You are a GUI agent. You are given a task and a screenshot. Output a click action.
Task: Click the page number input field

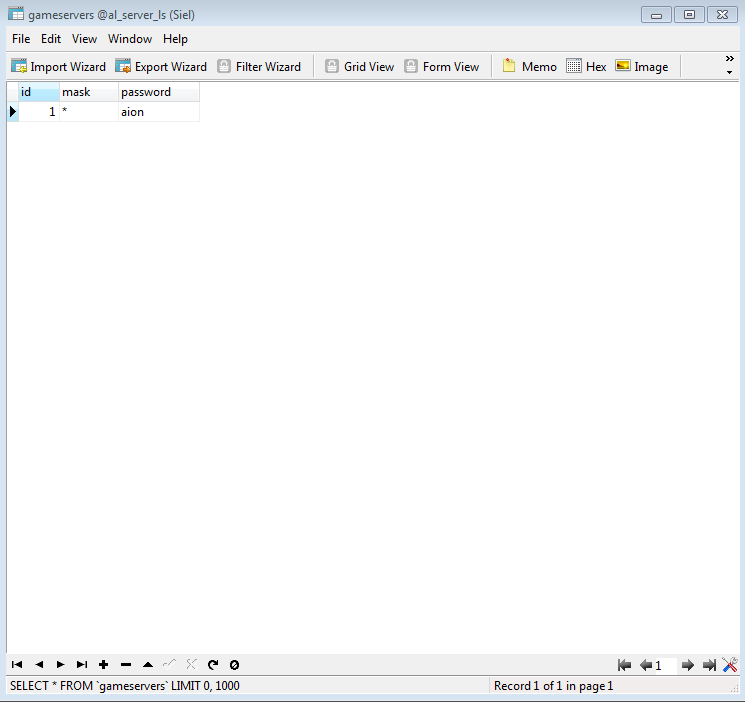point(665,665)
